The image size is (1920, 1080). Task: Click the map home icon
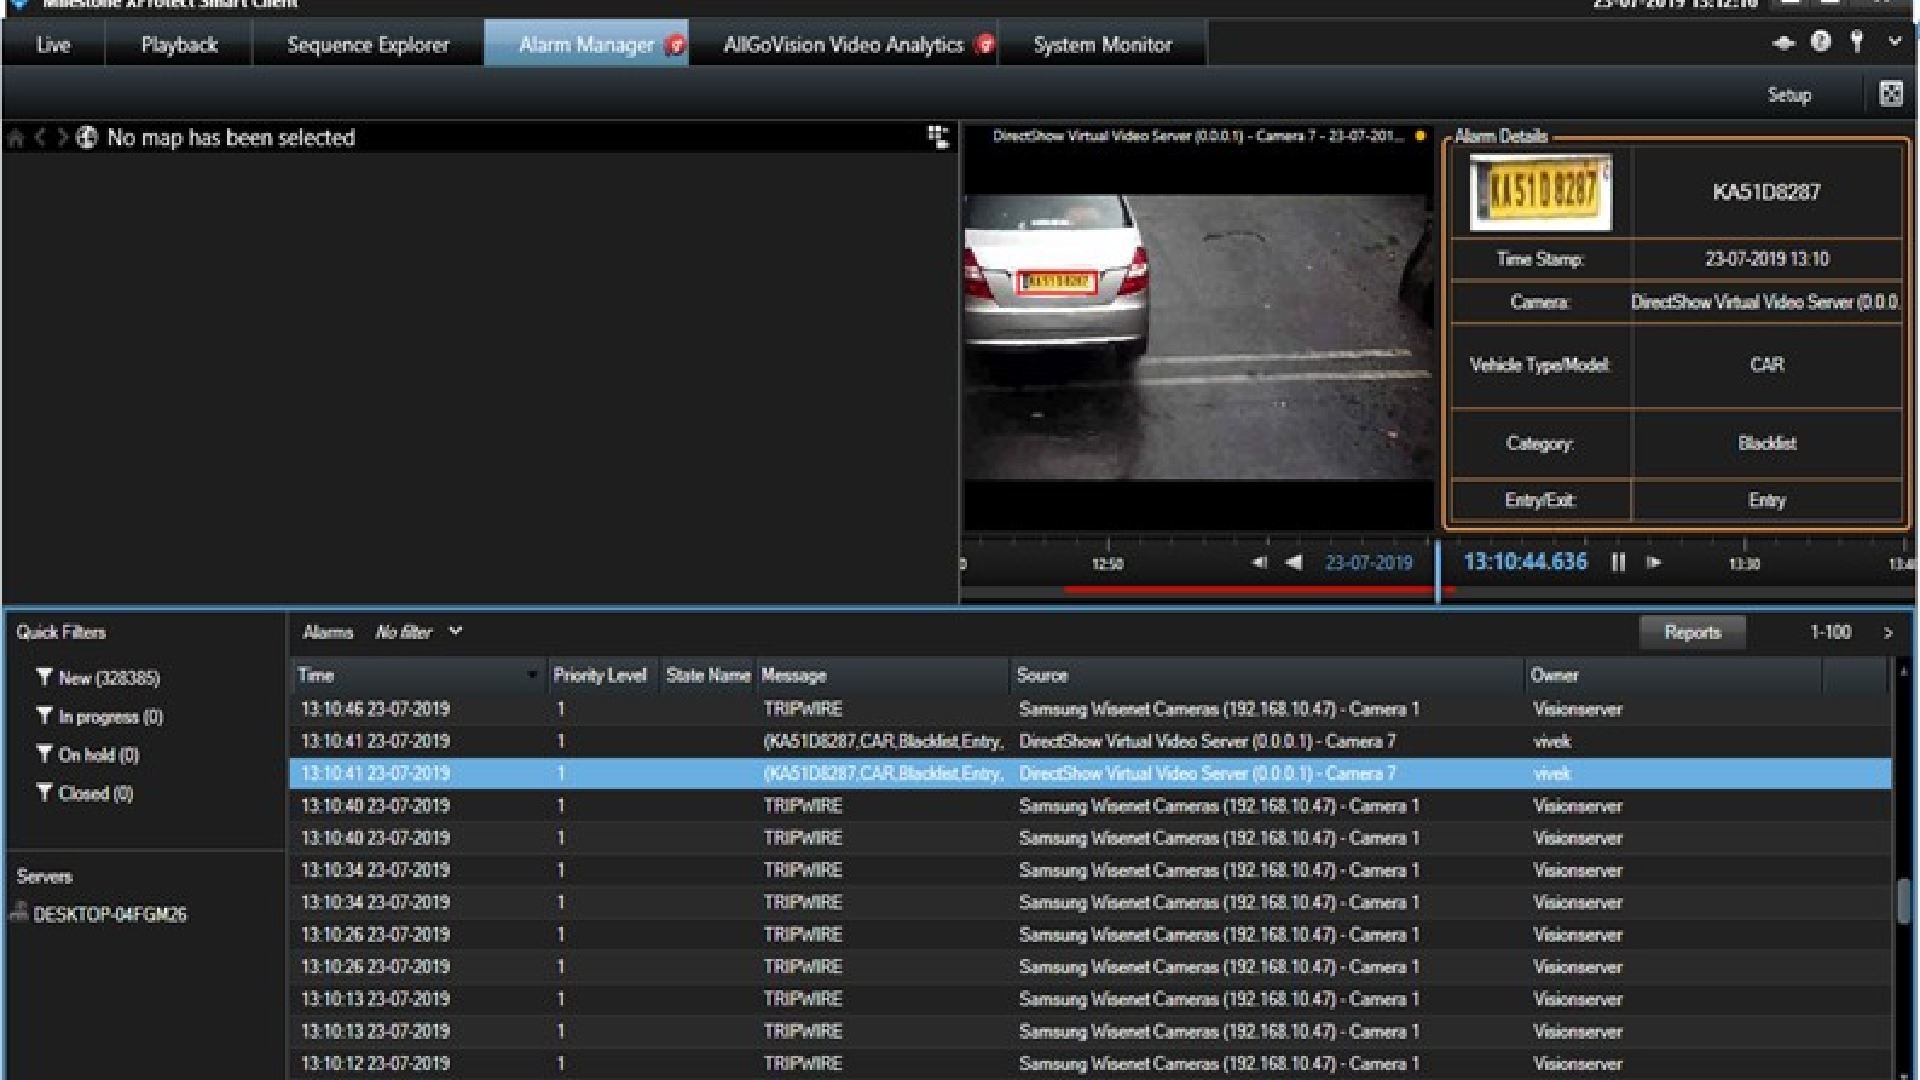pyautogui.click(x=15, y=138)
